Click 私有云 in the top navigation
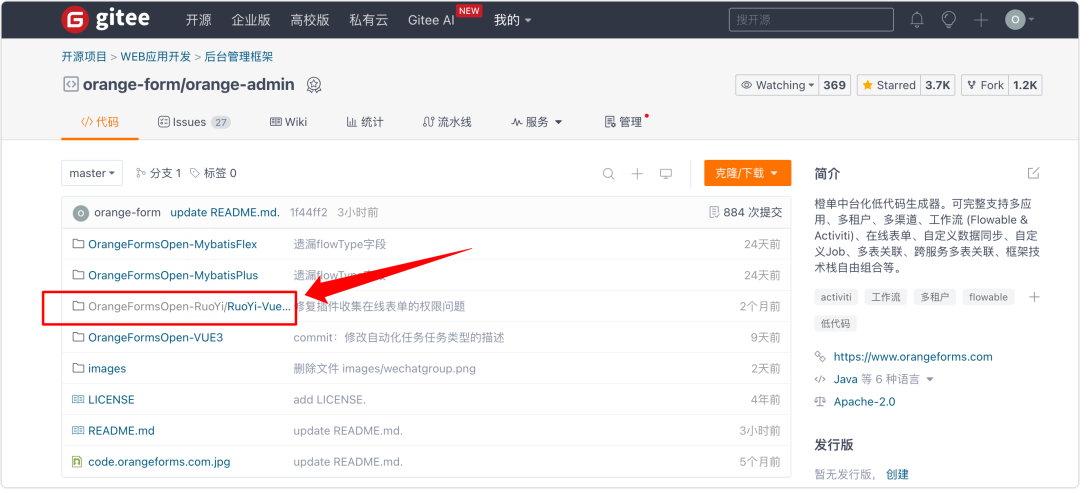The image size is (1080, 489). (x=368, y=20)
